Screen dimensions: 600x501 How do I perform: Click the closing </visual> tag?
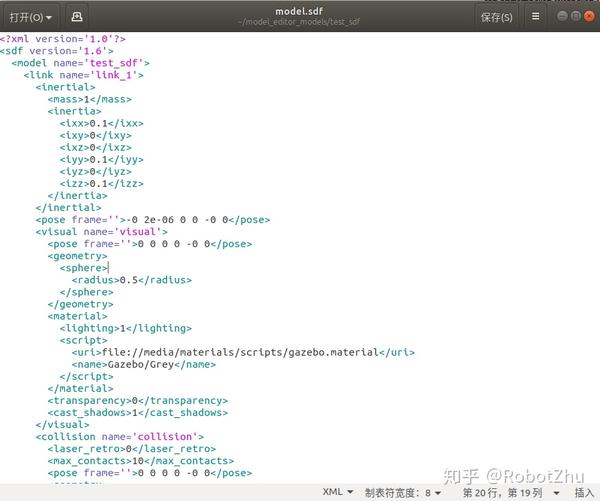tap(62, 424)
